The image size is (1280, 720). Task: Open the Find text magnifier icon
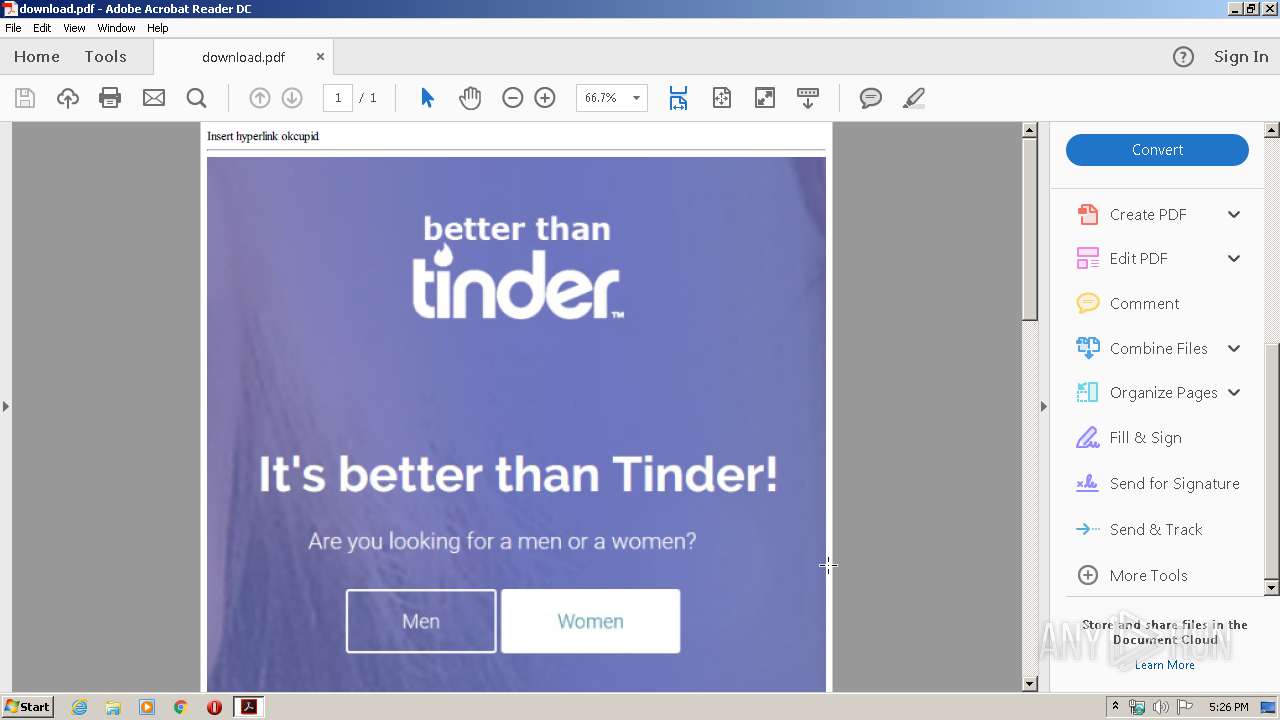point(197,98)
